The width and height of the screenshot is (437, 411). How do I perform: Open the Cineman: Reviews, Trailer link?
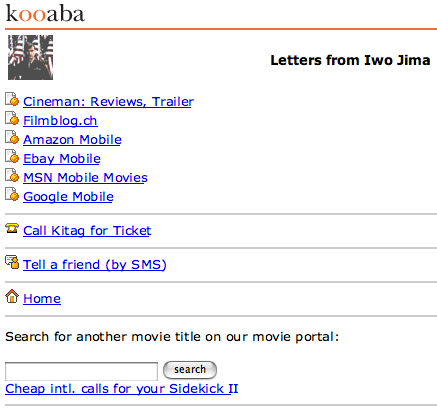(108, 101)
